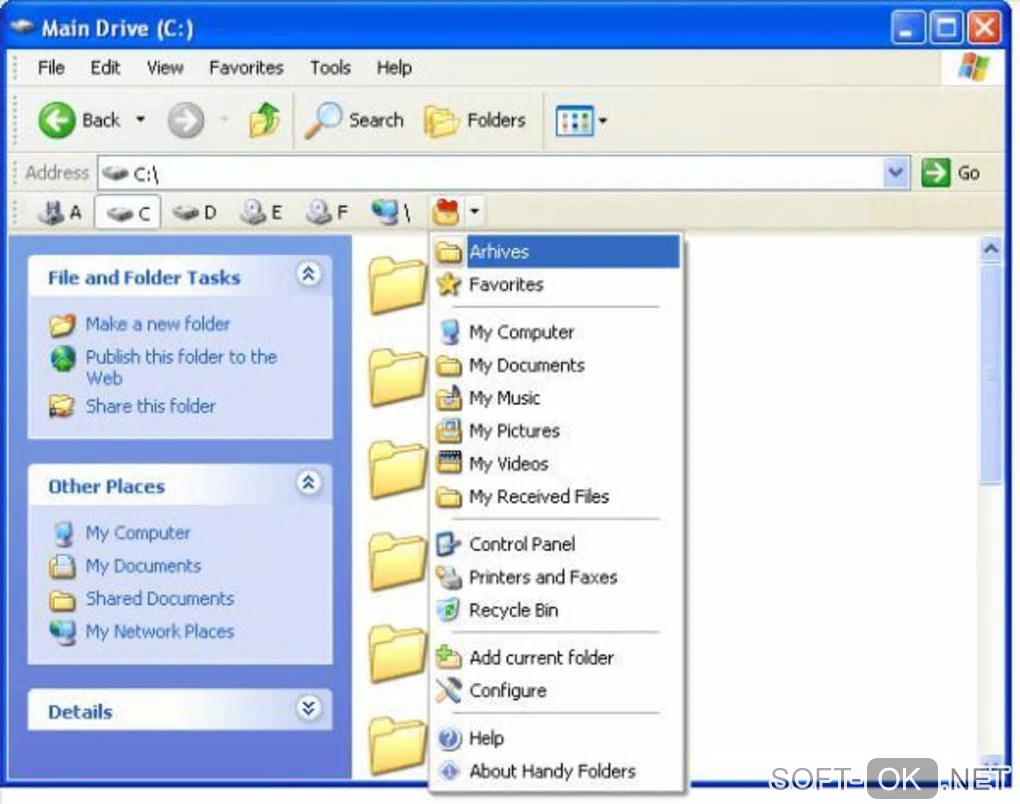Open the Favorites menu

246,68
